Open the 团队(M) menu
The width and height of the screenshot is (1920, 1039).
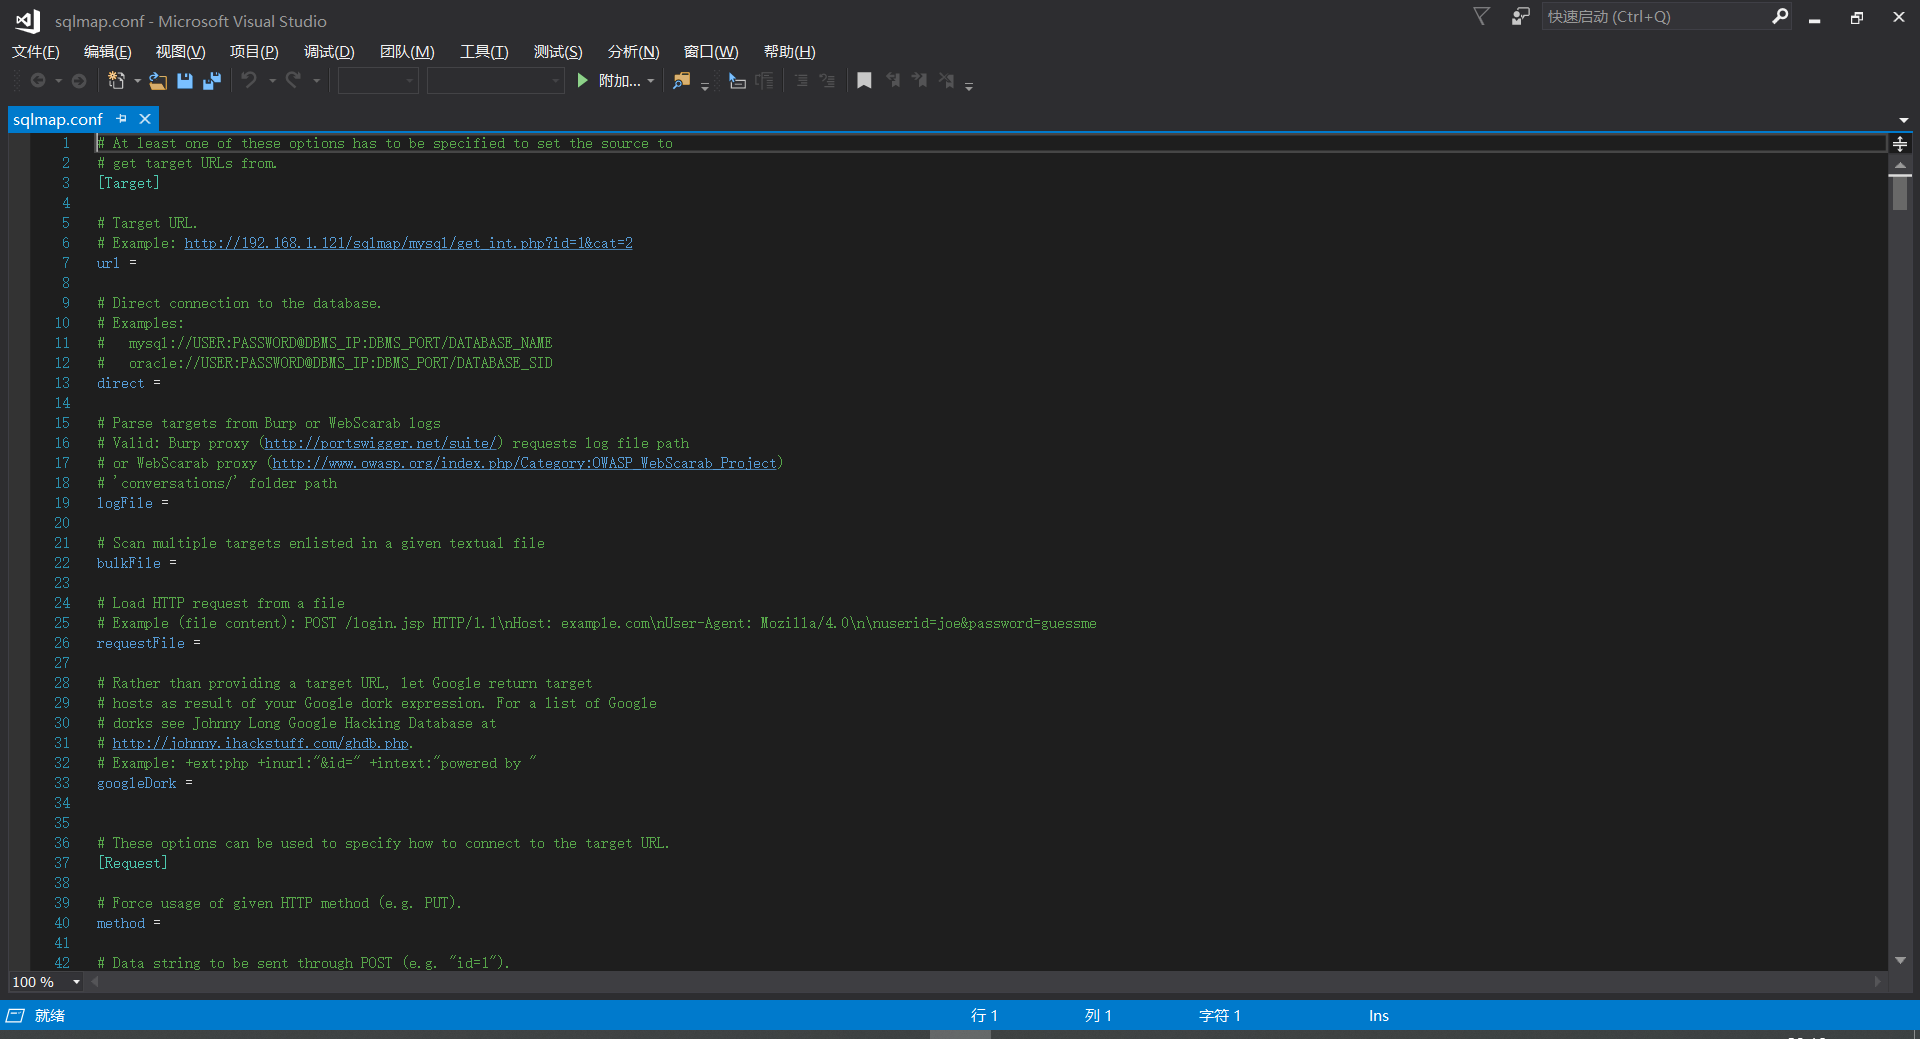pos(407,52)
